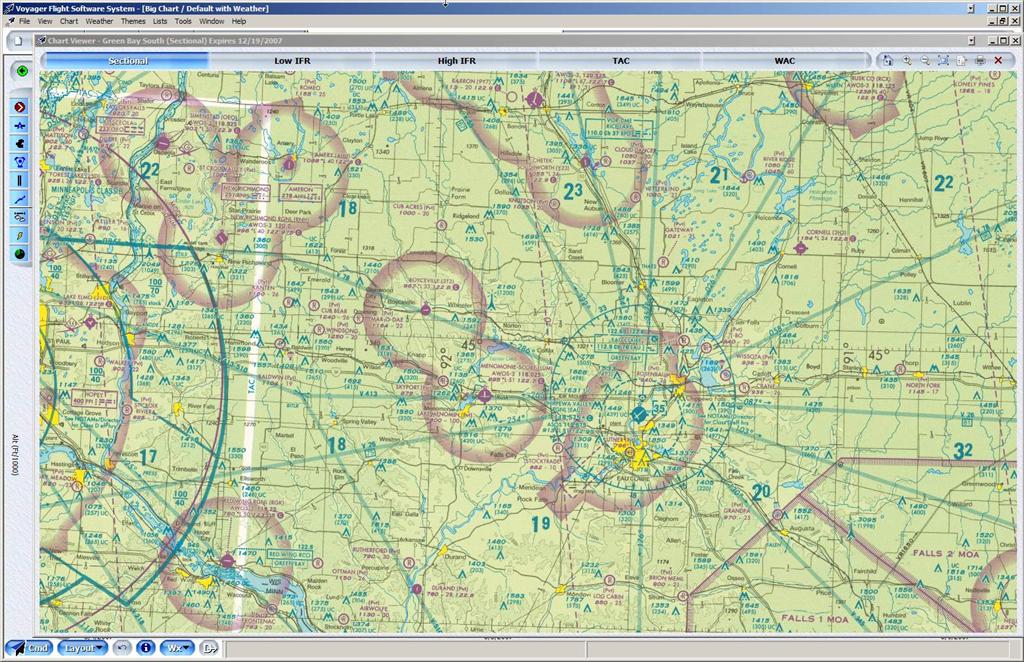Image resolution: width=1024 pixels, height=662 pixels.
Task: Open the Window menu
Action: [x=212, y=22]
